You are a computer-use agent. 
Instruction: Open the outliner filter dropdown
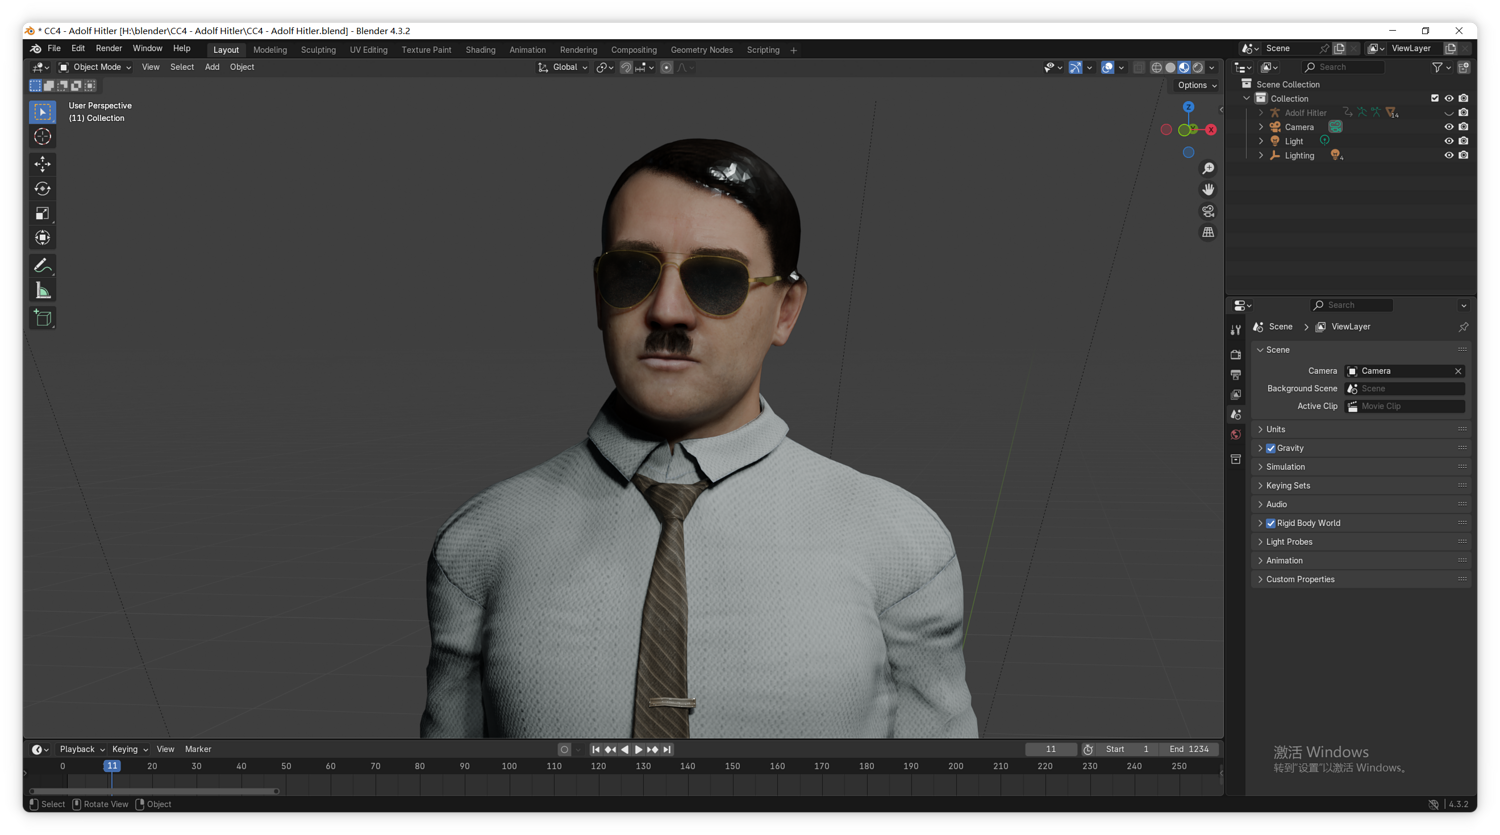tap(1441, 68)
